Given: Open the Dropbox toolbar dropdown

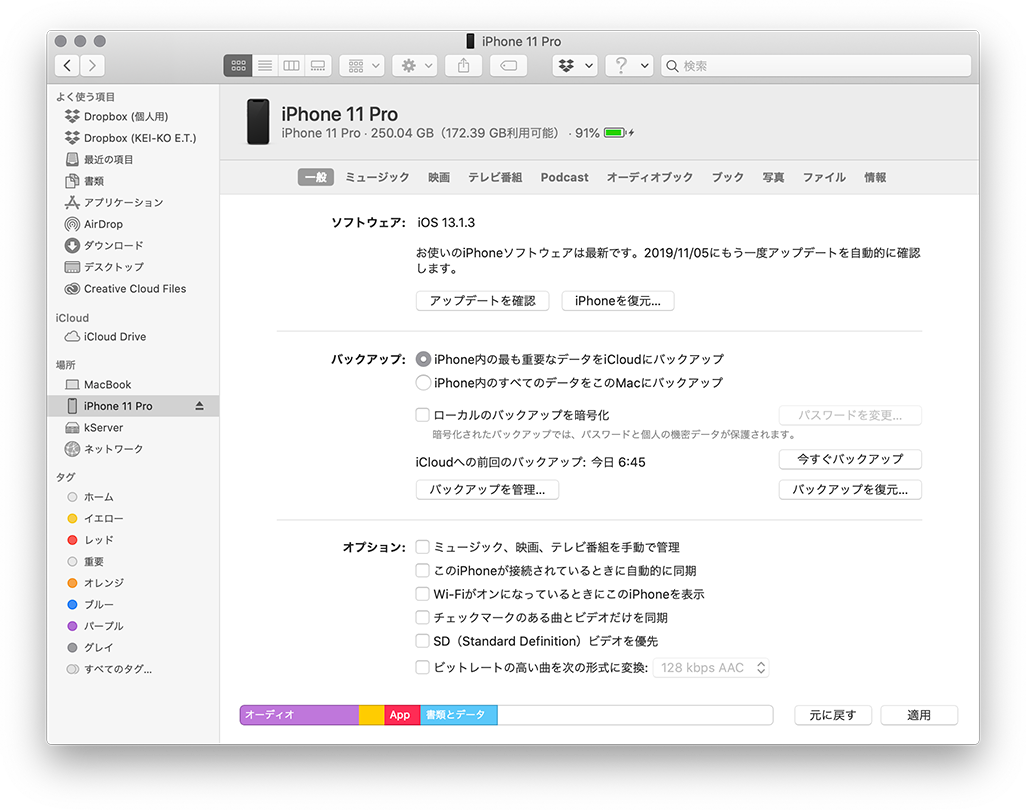Looking at the screenshot, I should [575, 65].
